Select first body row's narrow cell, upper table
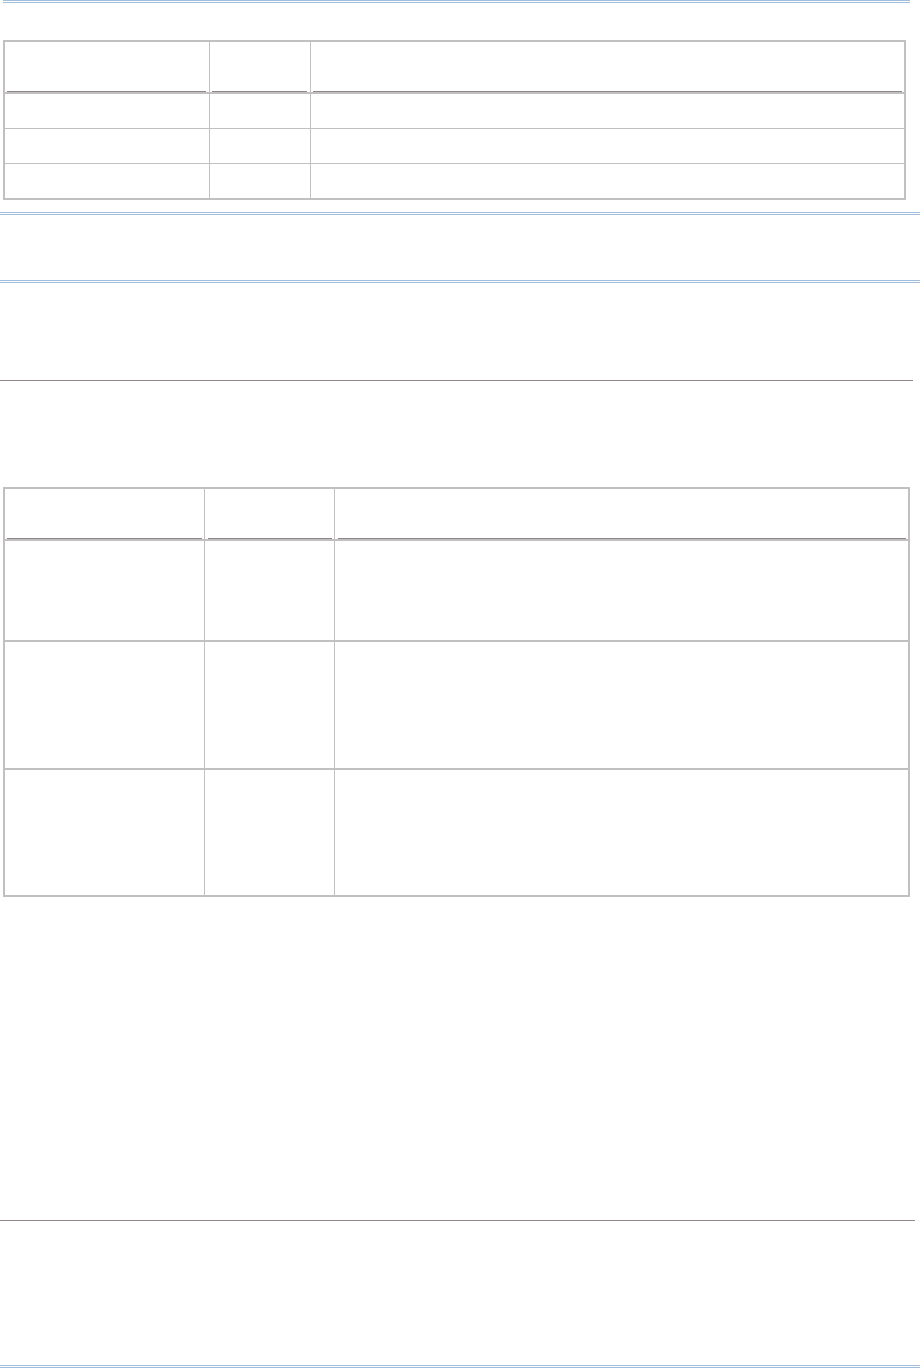This screenshot has width=920, height=1368. pos(260,110)
